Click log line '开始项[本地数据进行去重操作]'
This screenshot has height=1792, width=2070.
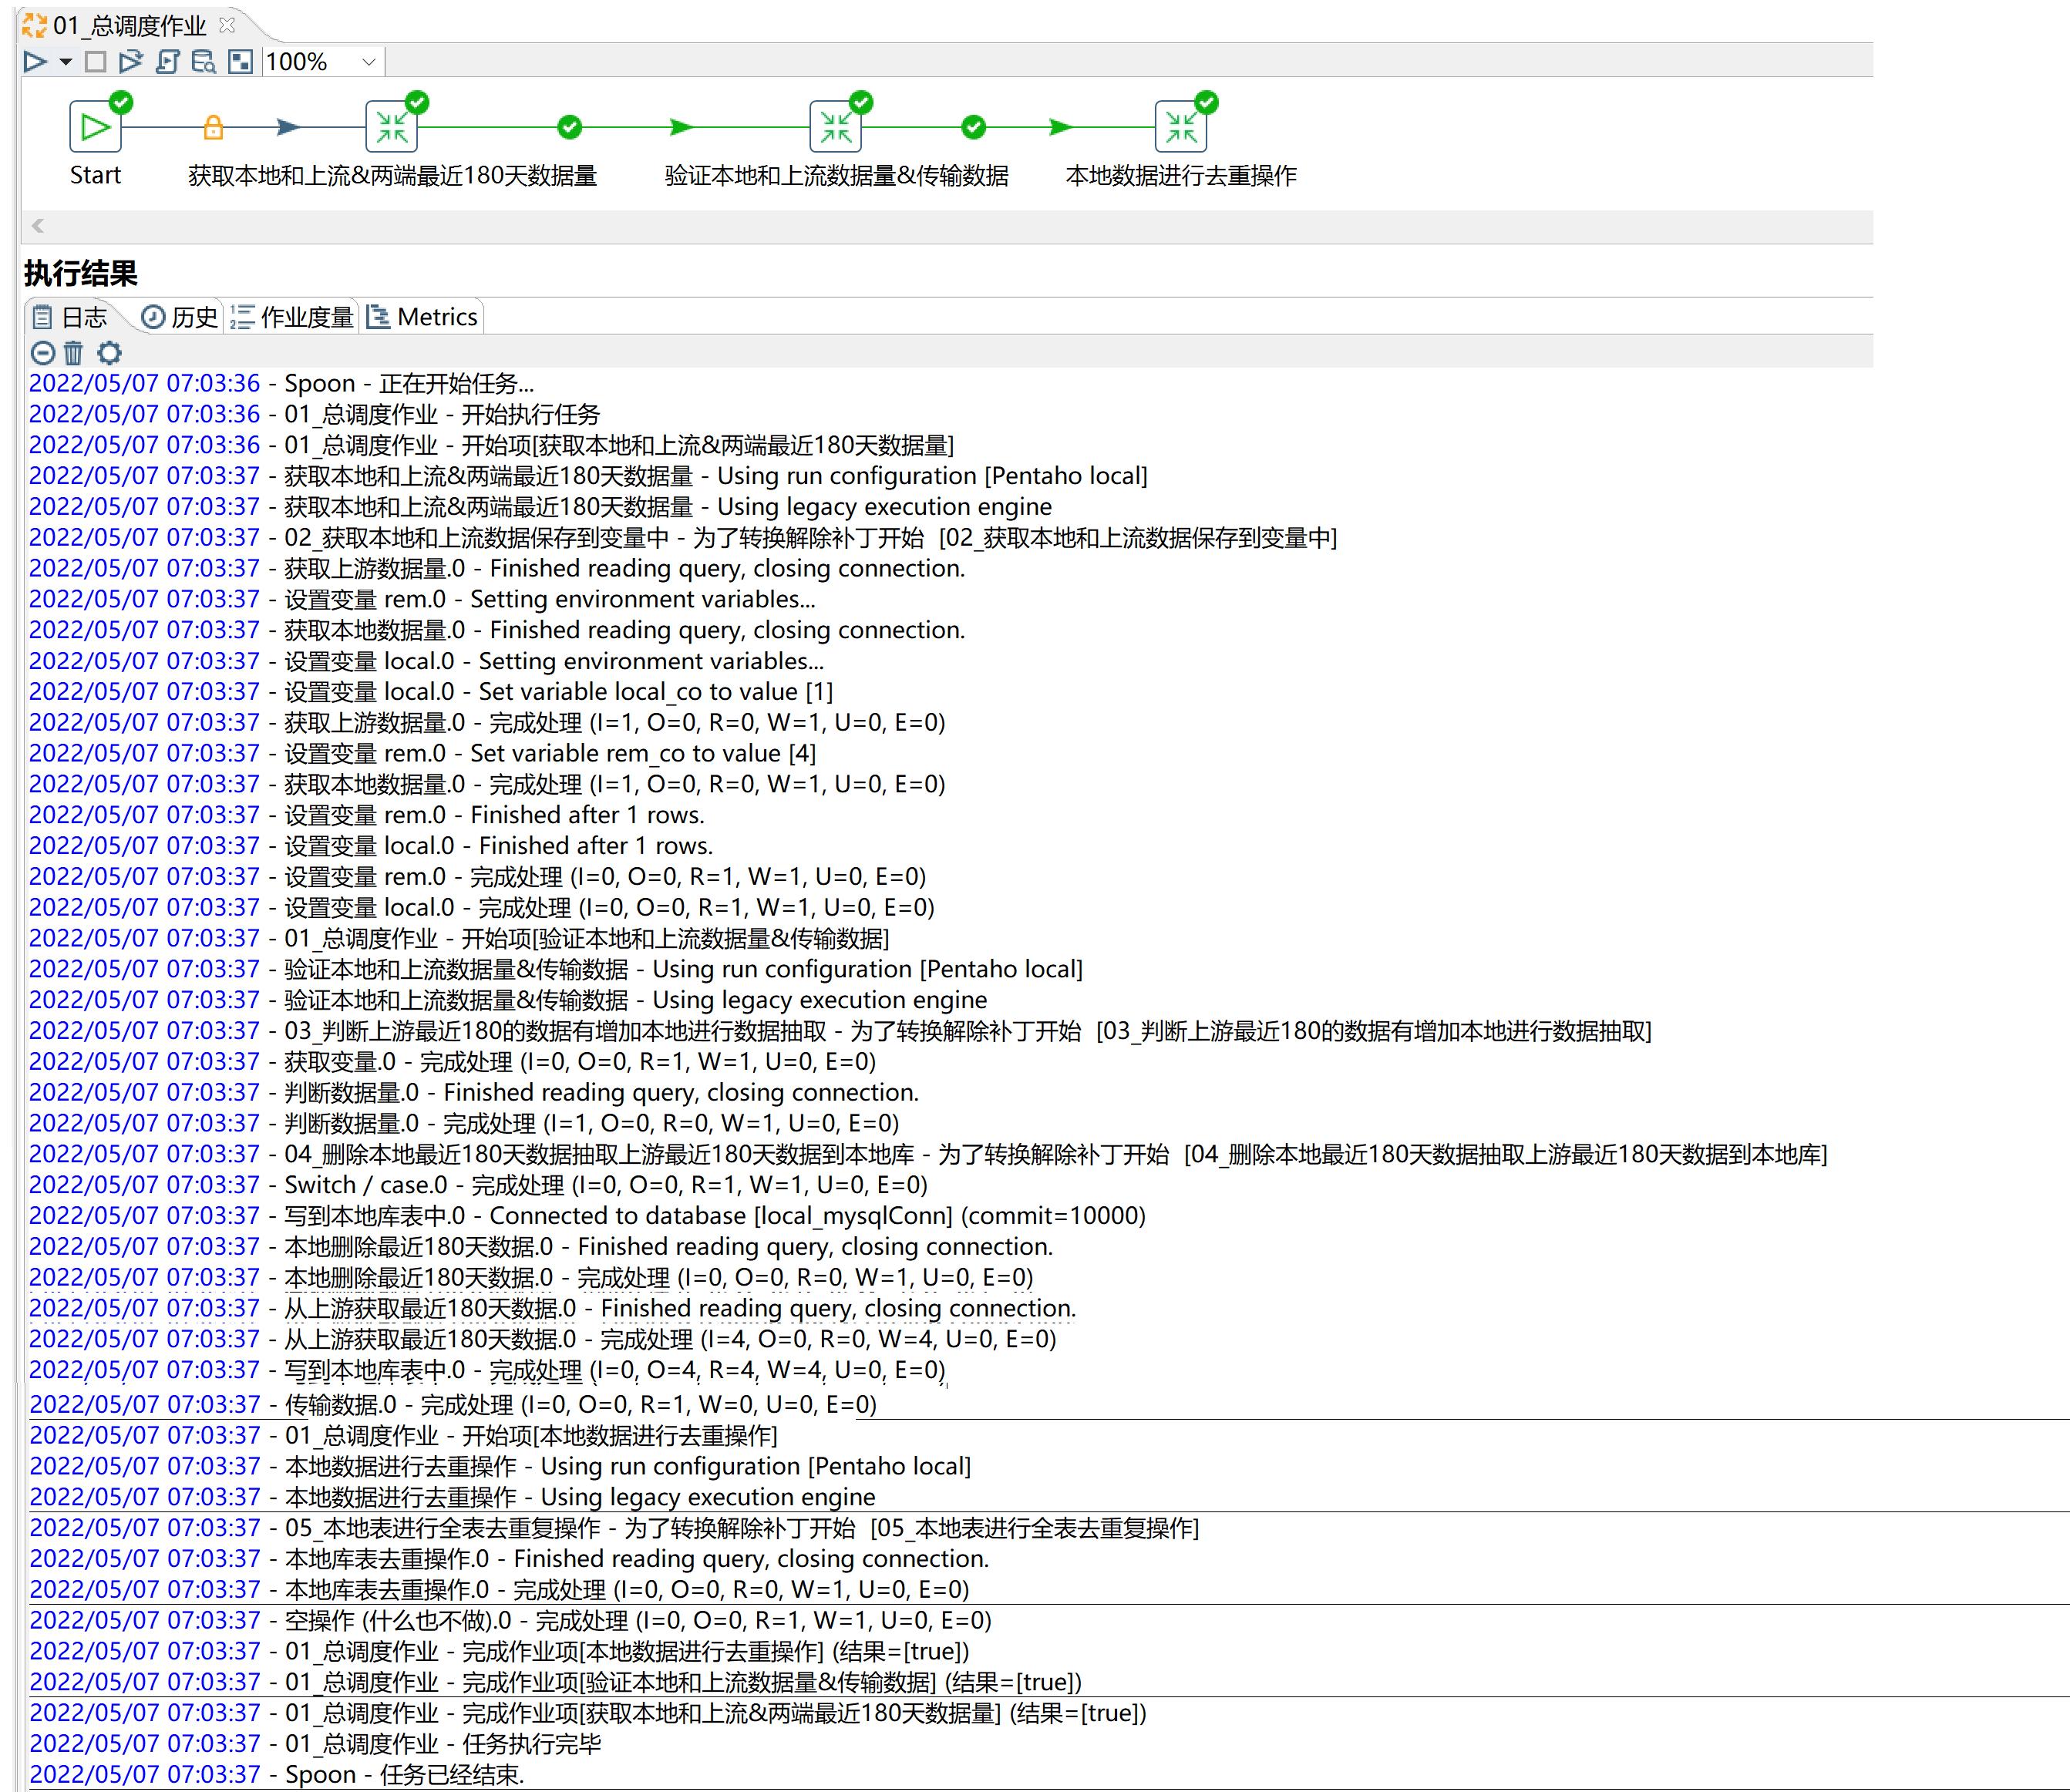point(403,1435)
